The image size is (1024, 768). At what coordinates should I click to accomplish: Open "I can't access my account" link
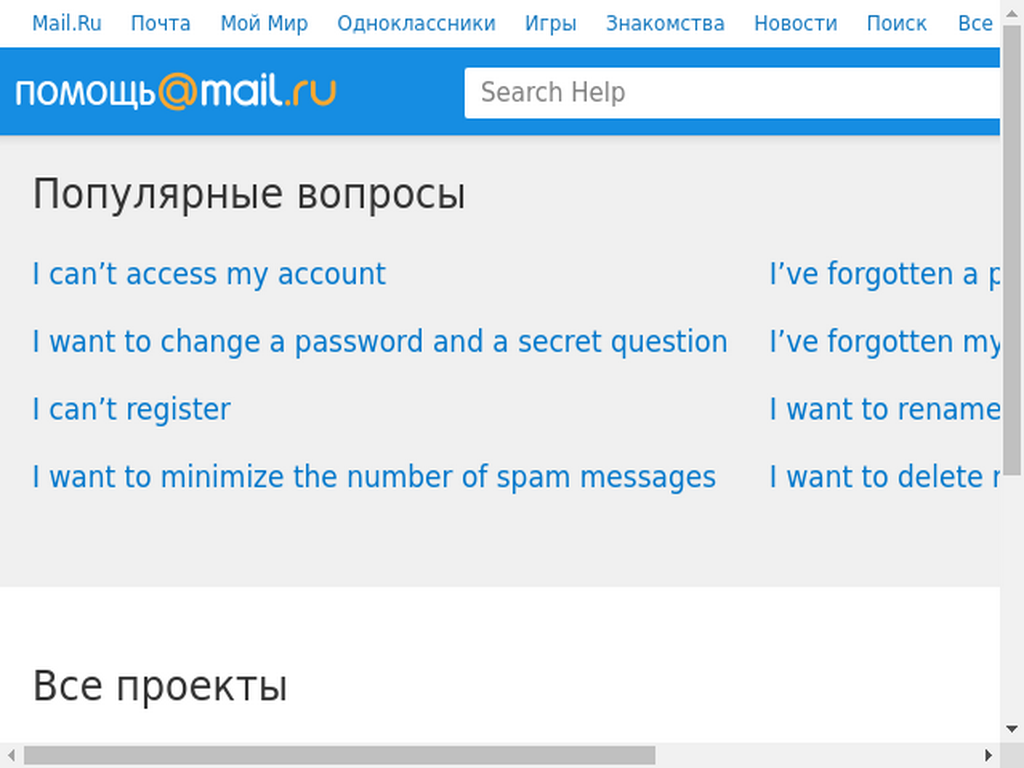click(209, 274)
